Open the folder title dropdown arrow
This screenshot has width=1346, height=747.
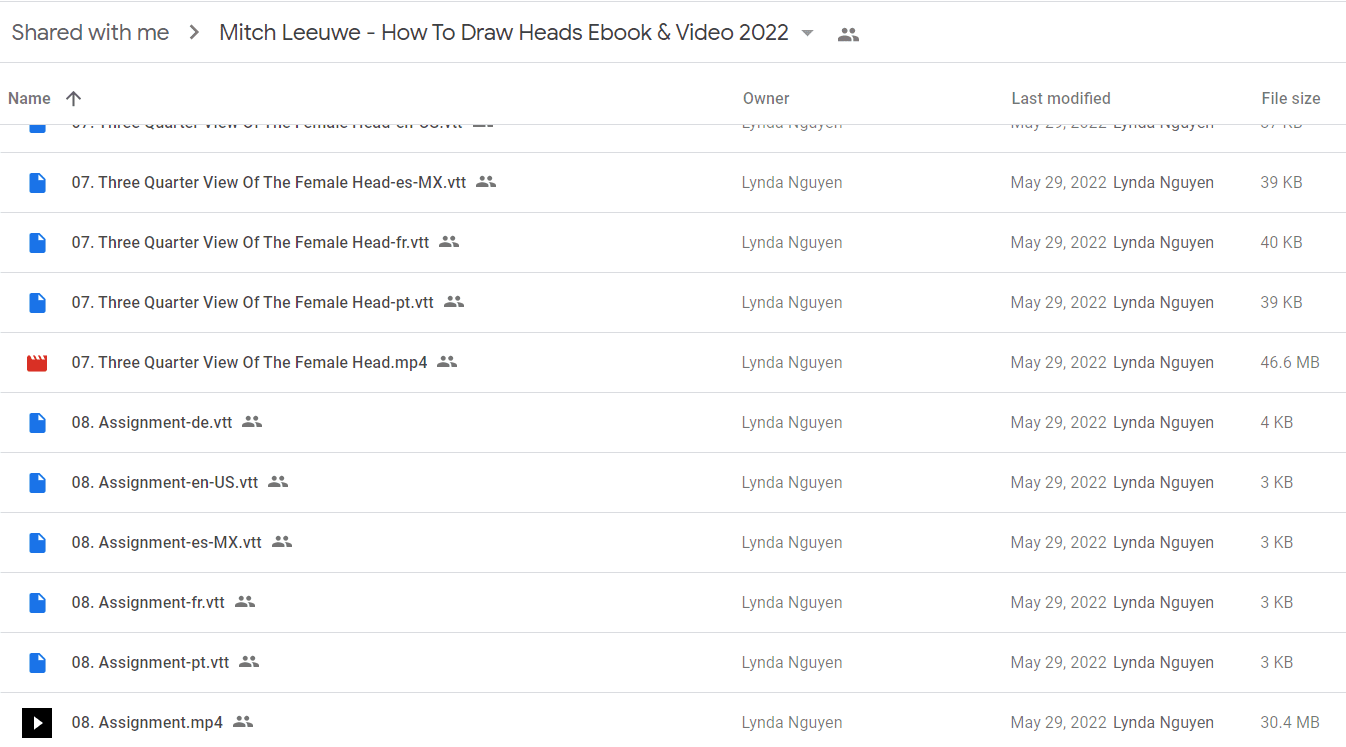click(x=808, y=33)
